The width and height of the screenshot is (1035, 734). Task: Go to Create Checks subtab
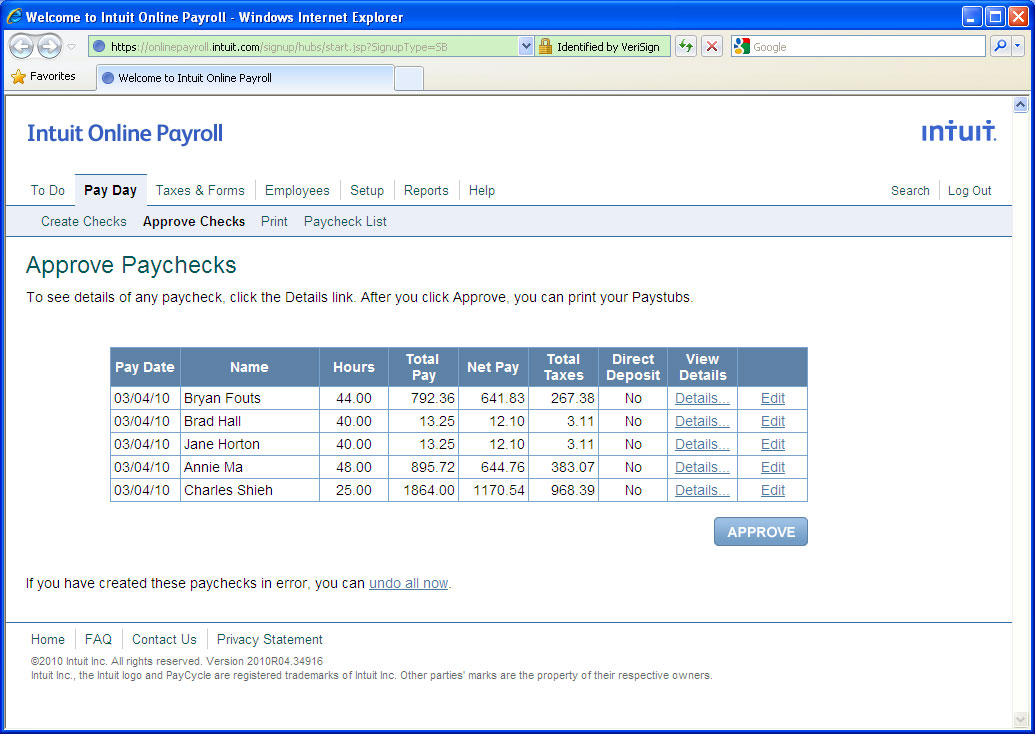tap(84, 221)
